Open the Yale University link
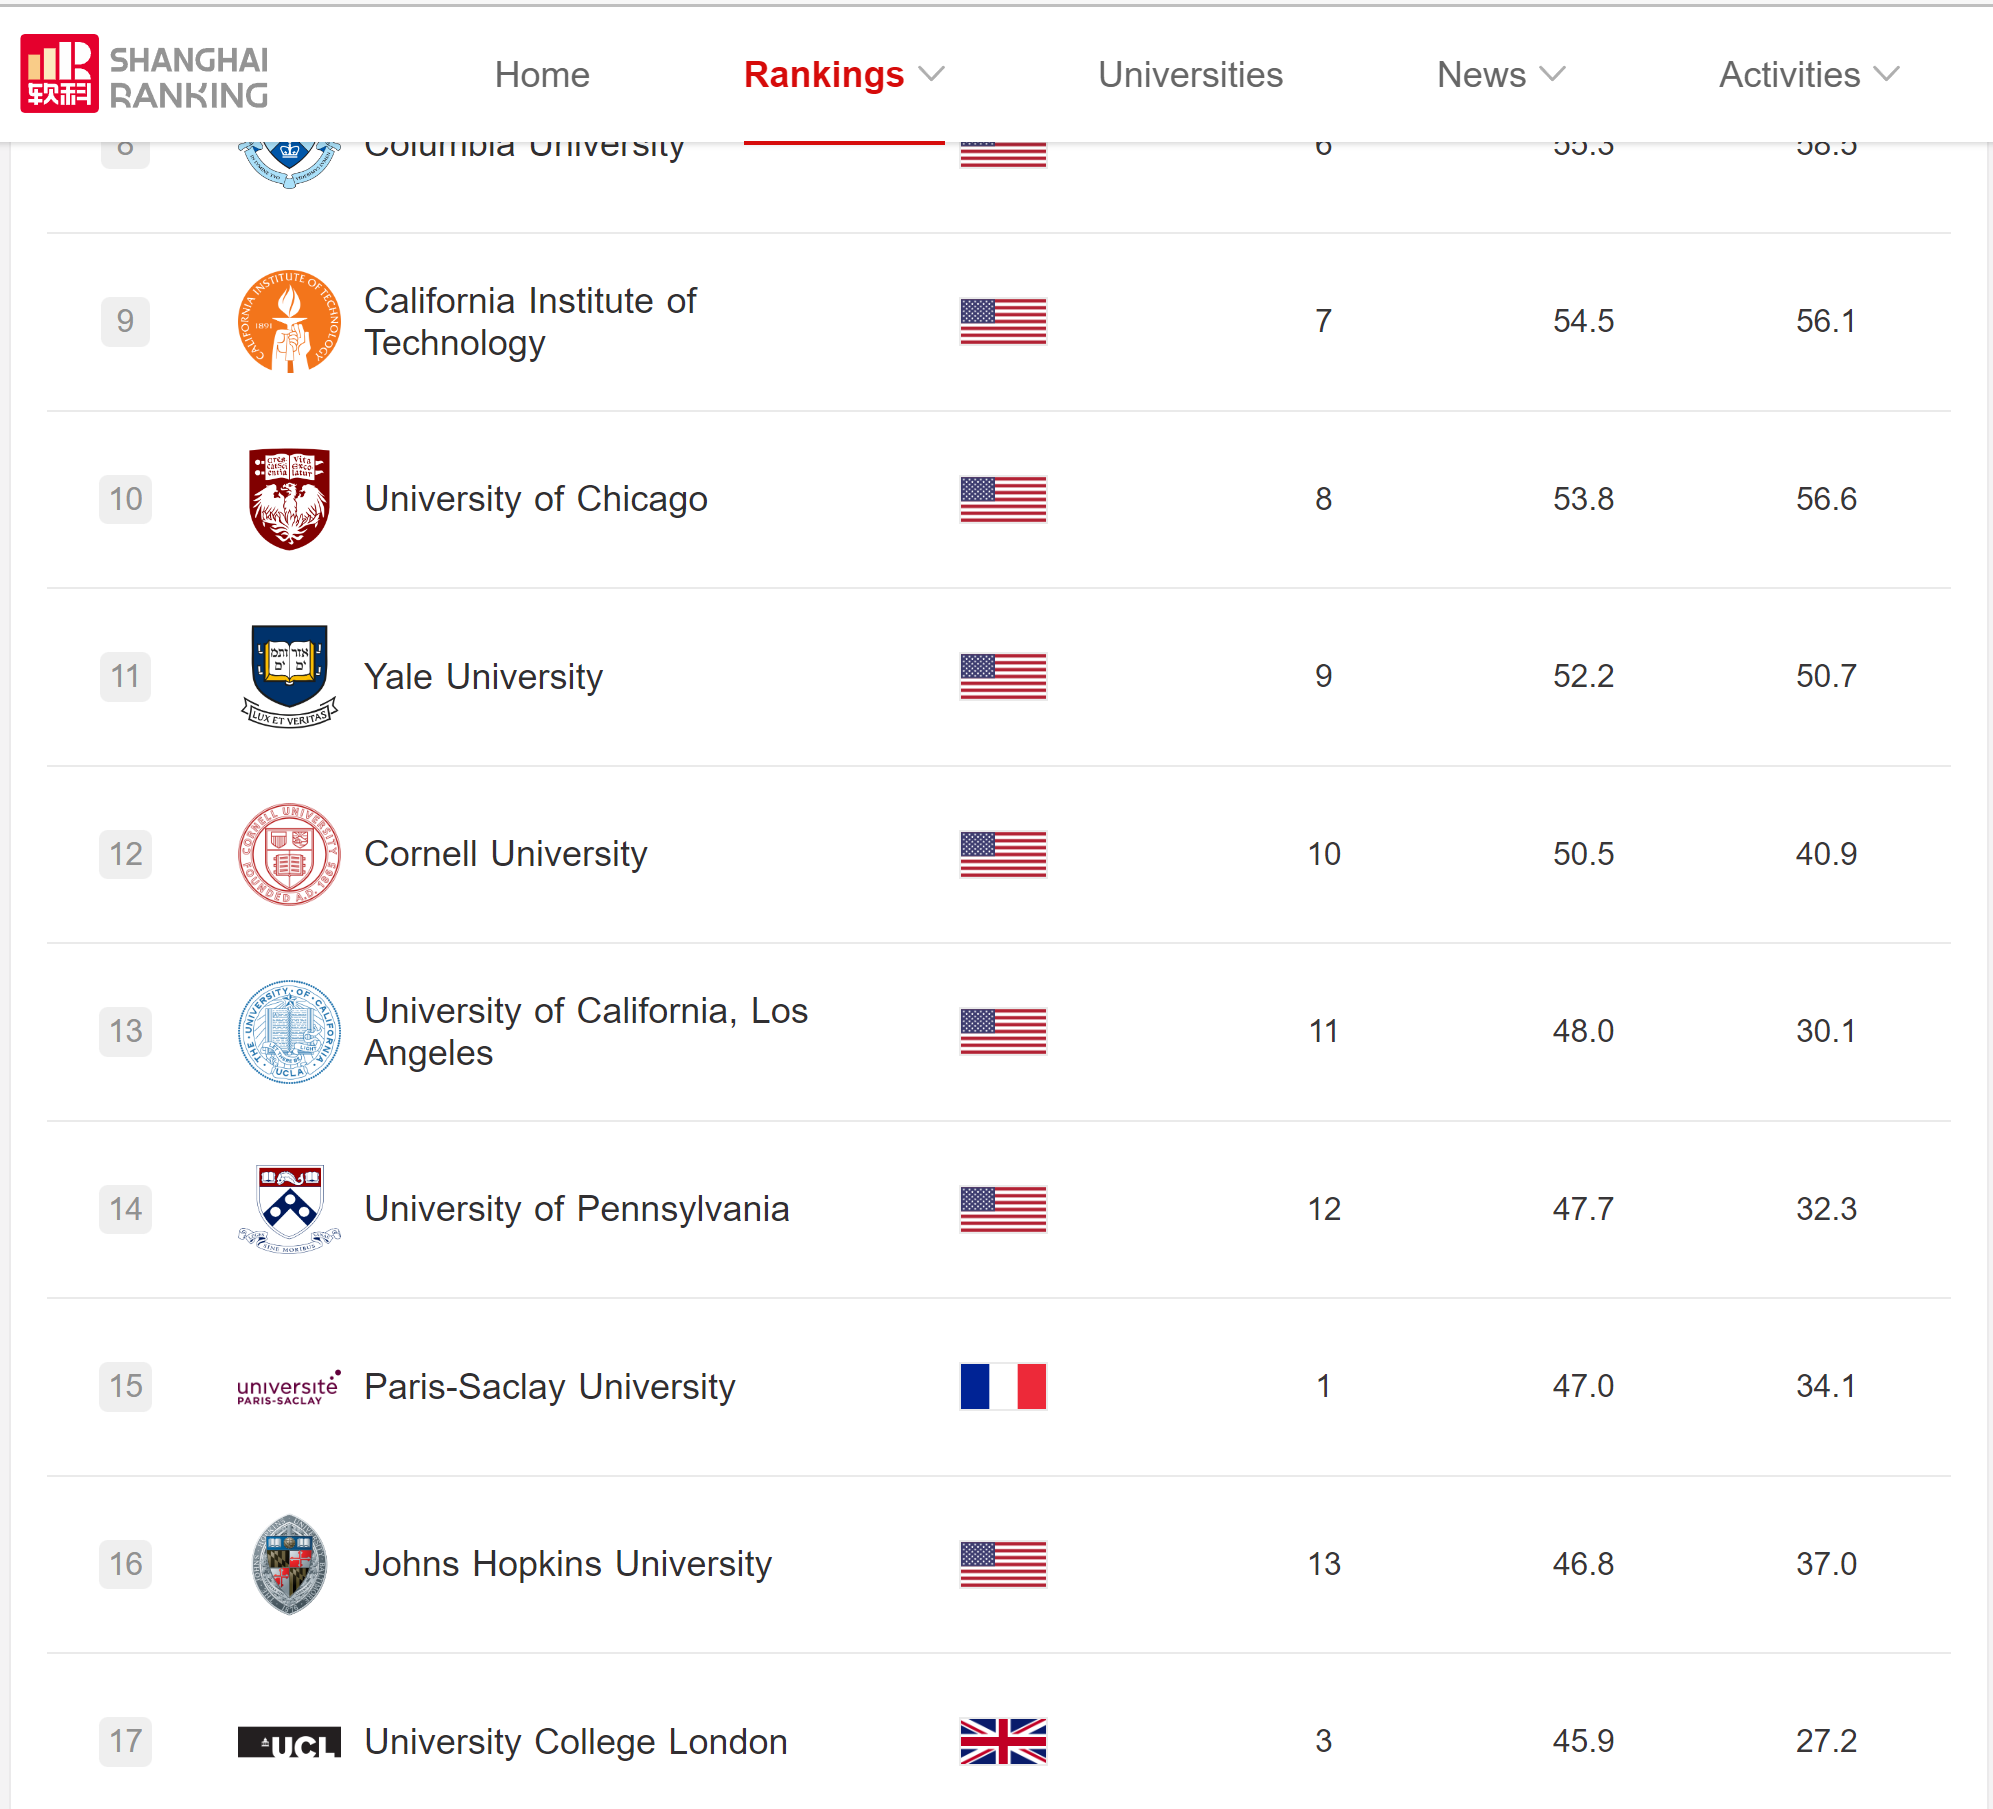 click(x=483, y=677)
